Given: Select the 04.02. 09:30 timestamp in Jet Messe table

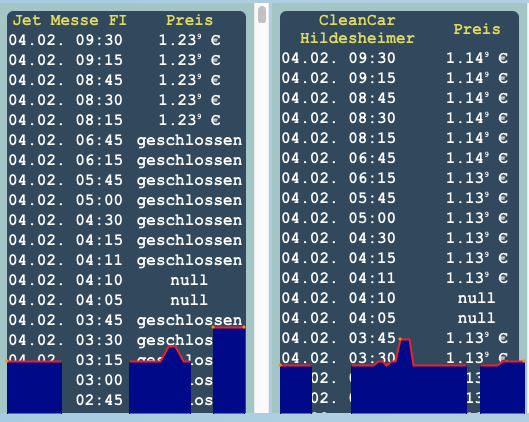Looking at the screenshot, I should [66, 40].
